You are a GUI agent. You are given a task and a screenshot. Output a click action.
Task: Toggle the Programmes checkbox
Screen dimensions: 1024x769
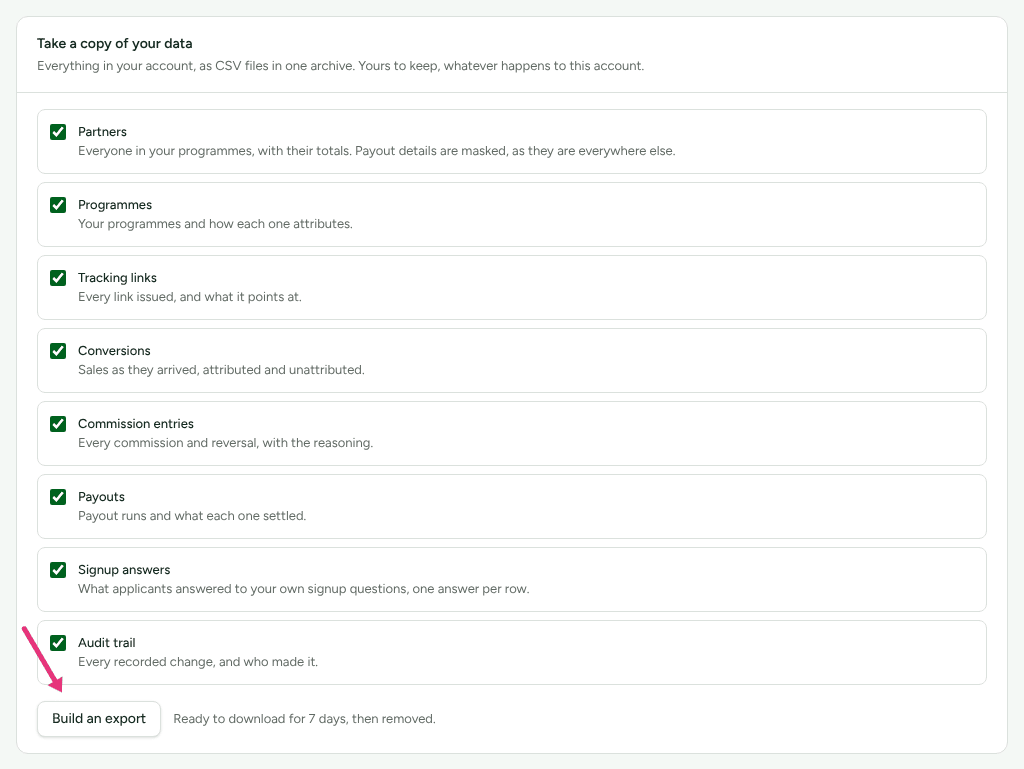pos(58,205)
